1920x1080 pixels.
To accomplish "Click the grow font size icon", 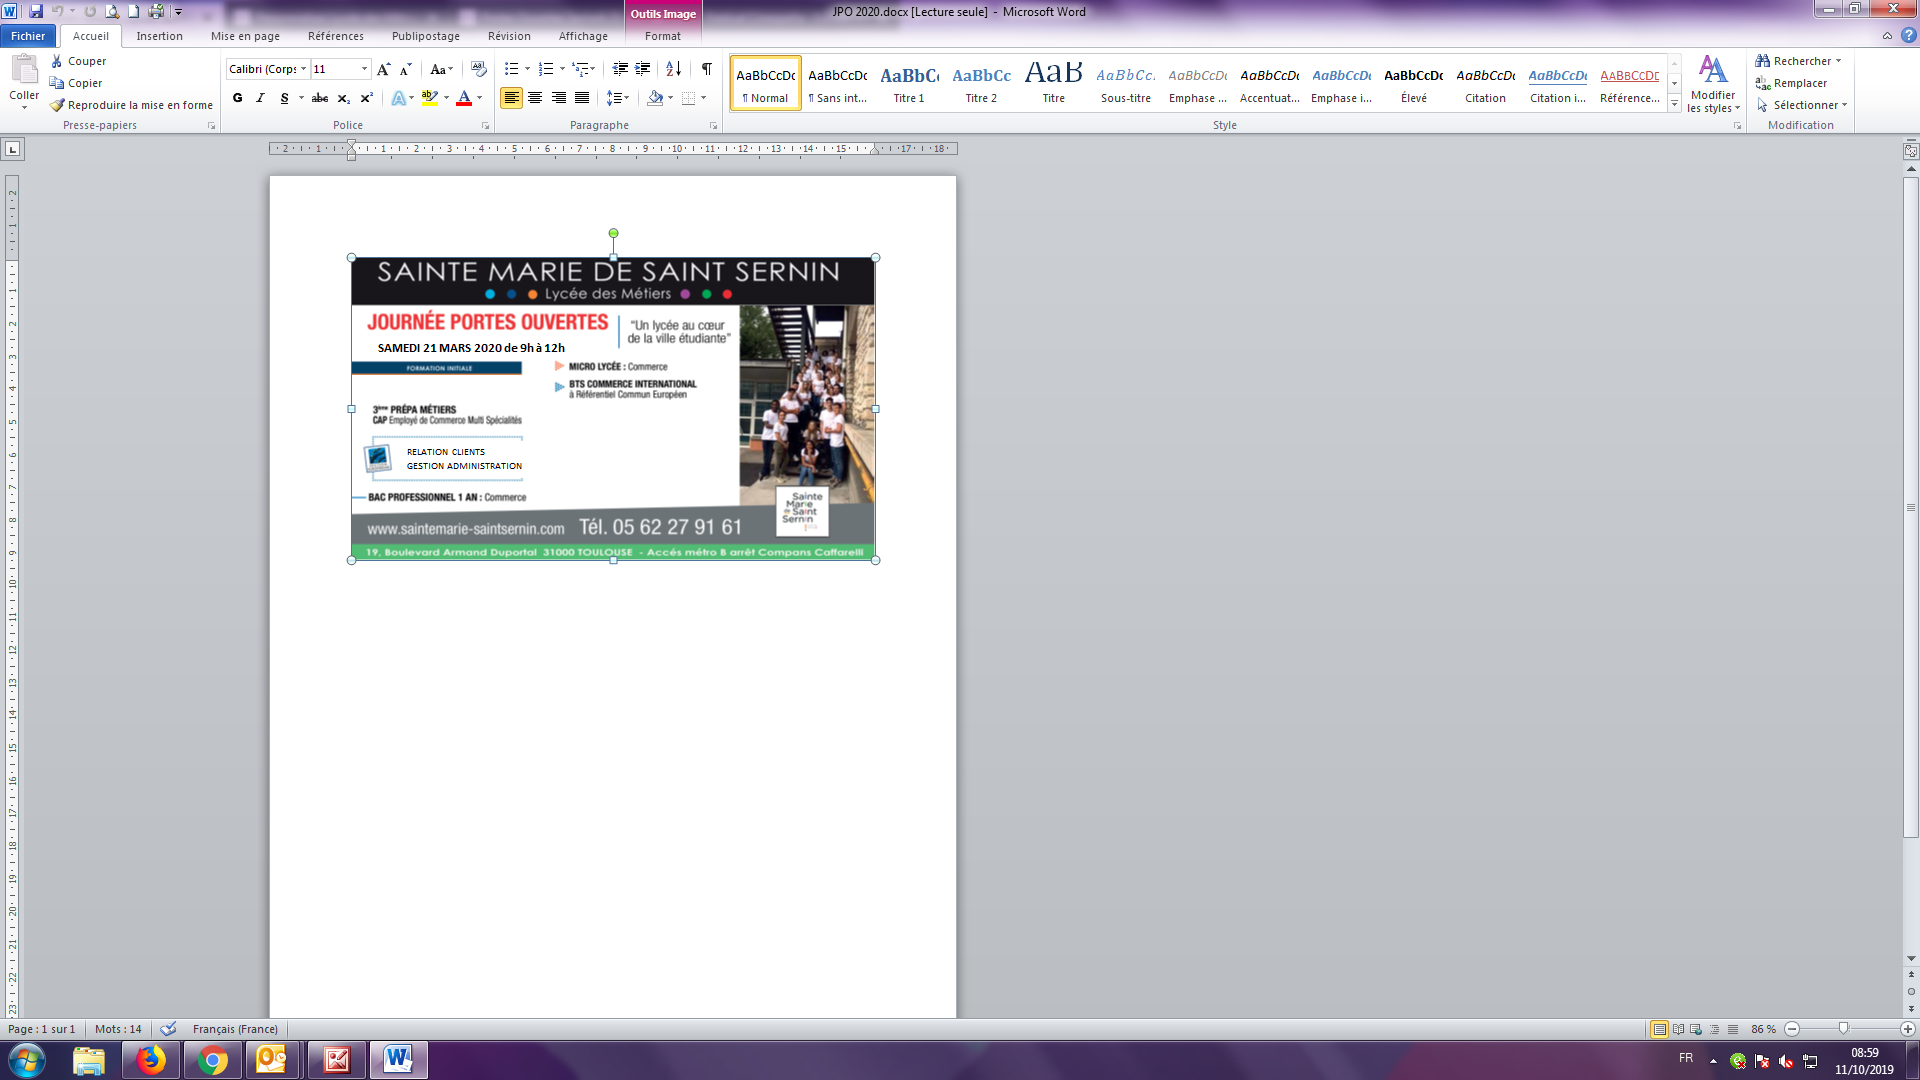I will click(383, 69).
